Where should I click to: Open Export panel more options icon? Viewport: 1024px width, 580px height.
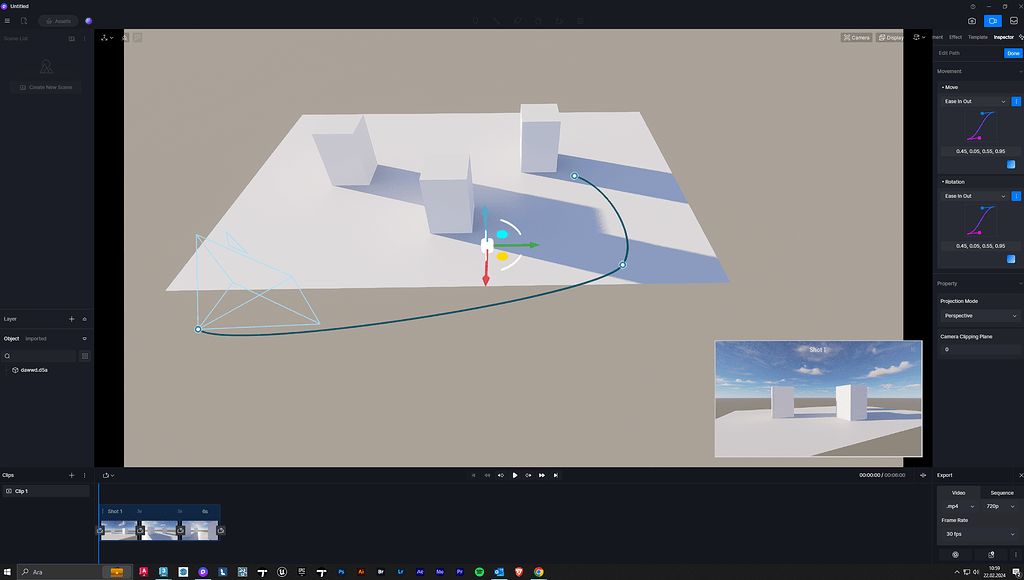tap(1016, 555)
